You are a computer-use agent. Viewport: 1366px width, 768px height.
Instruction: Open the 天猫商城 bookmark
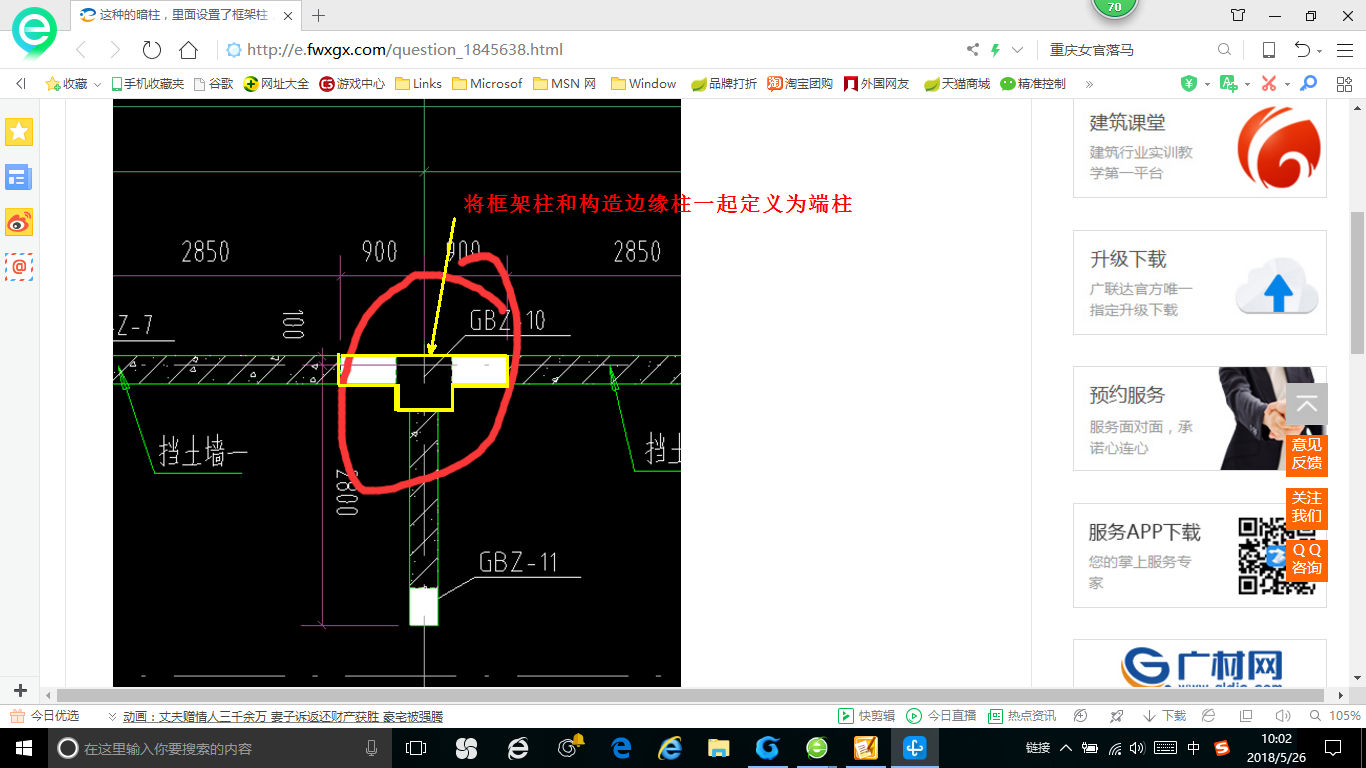pos(957,84)
